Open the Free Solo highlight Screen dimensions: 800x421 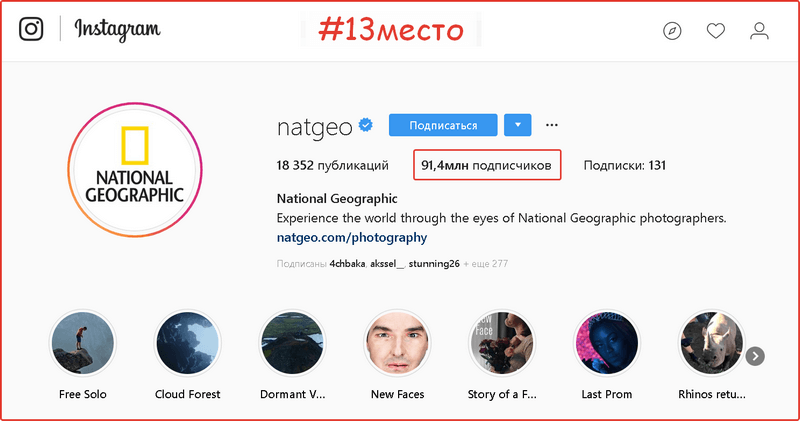[83, 343]
